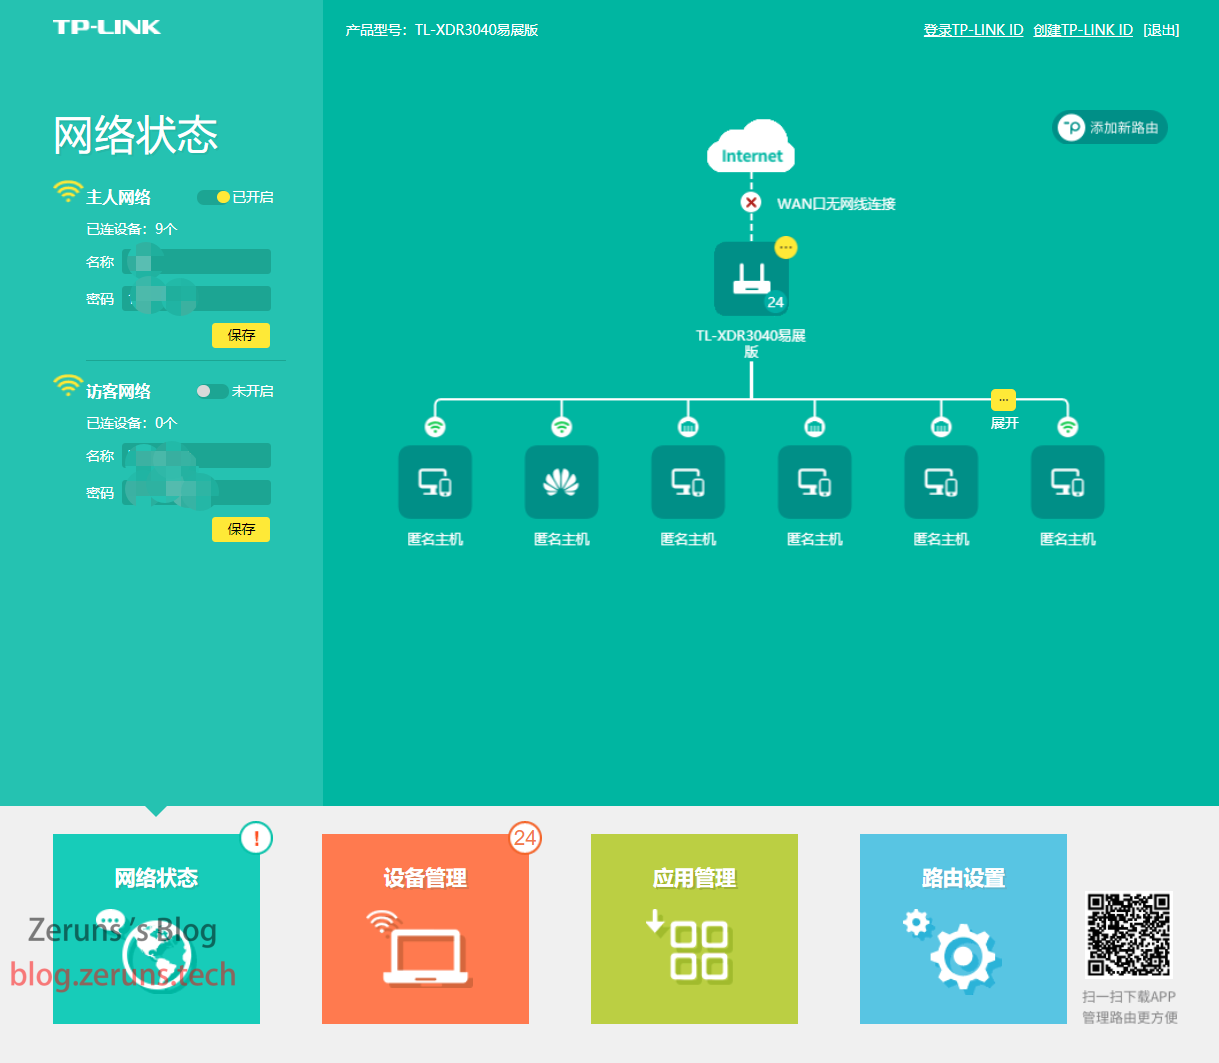The height and width of the screenshot is (1063, 1219).
Task: Select the Huawei logo device
Action: 562,483
